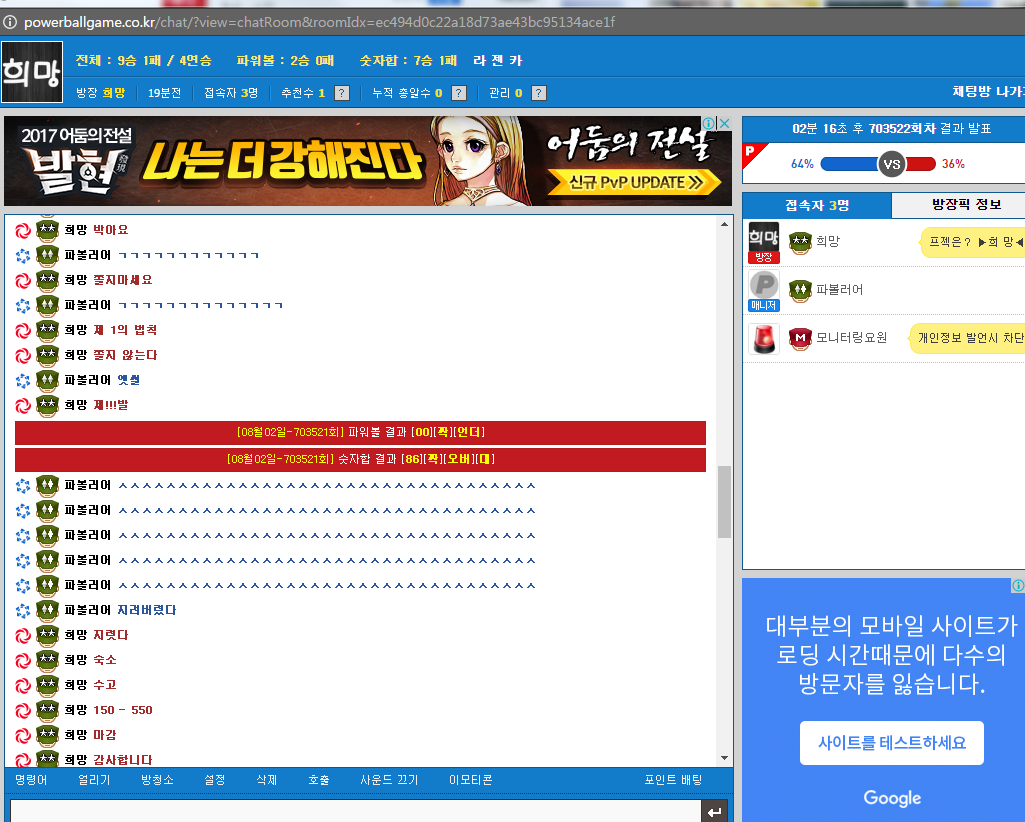Screen dimensions: 1025x822
Task: Click the chat message input field
Action: pyautogui.click(x=356, y=811)
